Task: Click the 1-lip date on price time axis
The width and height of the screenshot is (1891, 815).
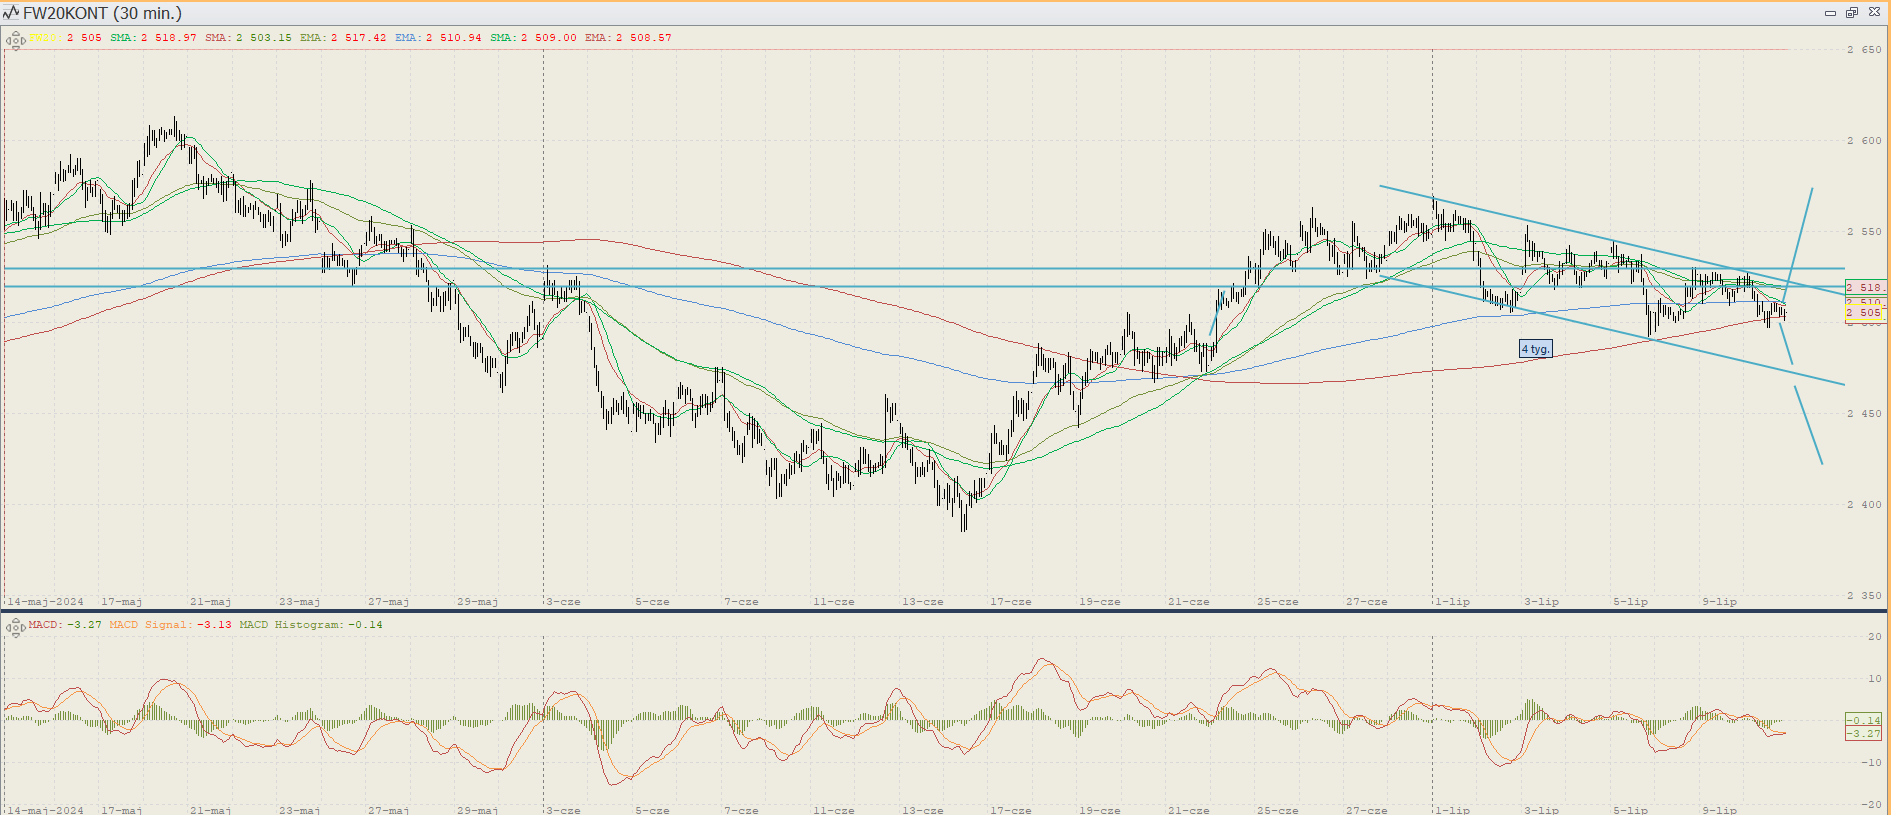Action: pos(1452,602)
